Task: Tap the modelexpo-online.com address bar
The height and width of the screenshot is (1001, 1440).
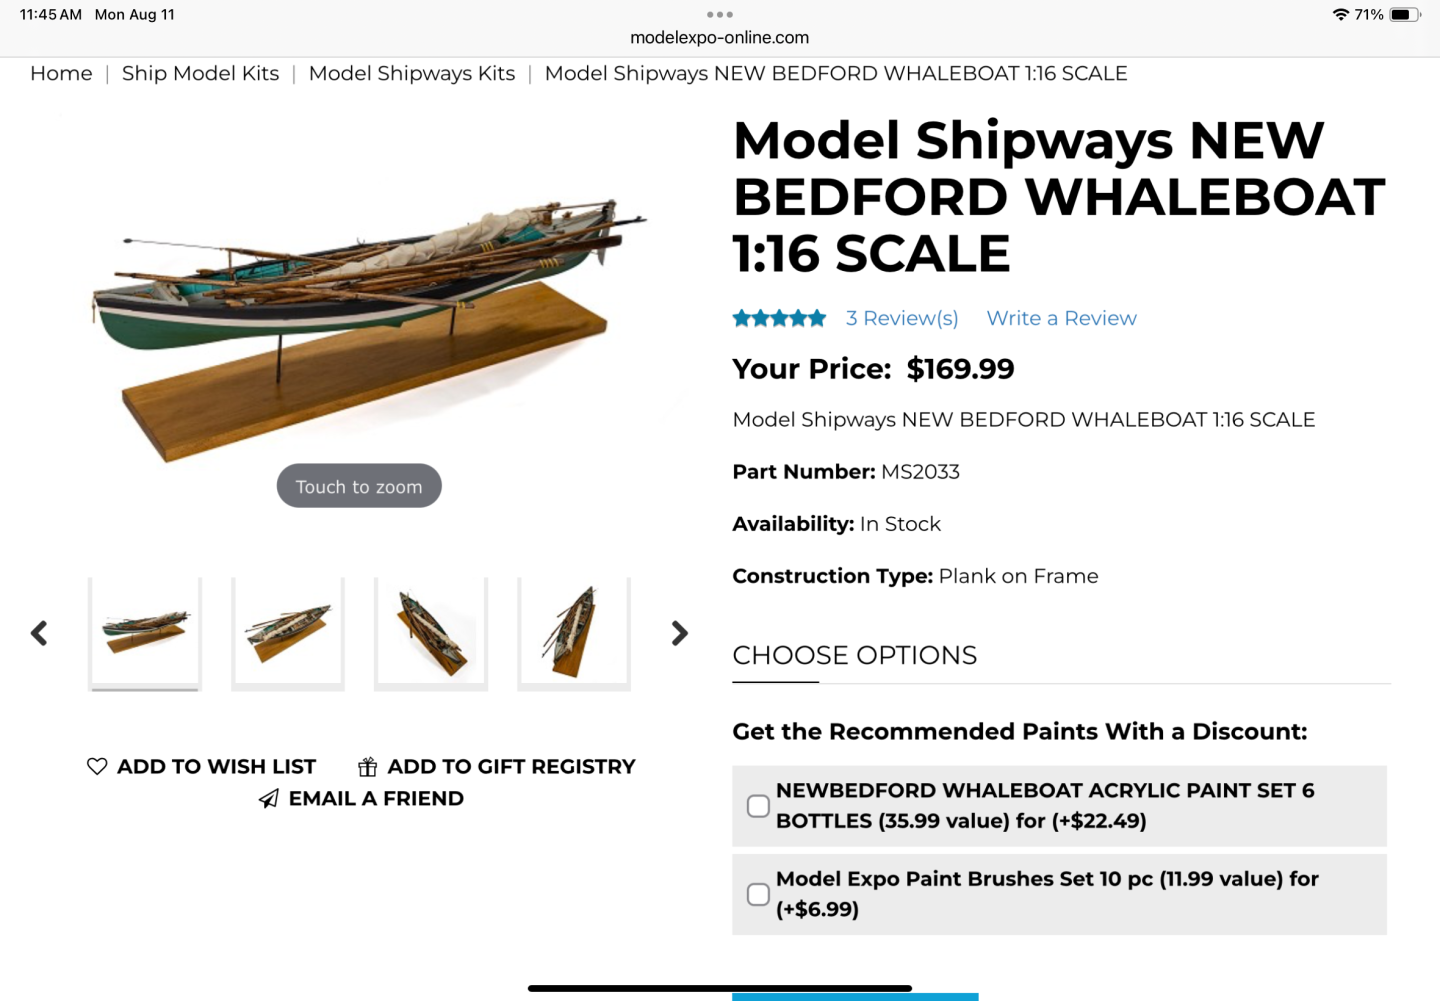Action: coord(720,38)
